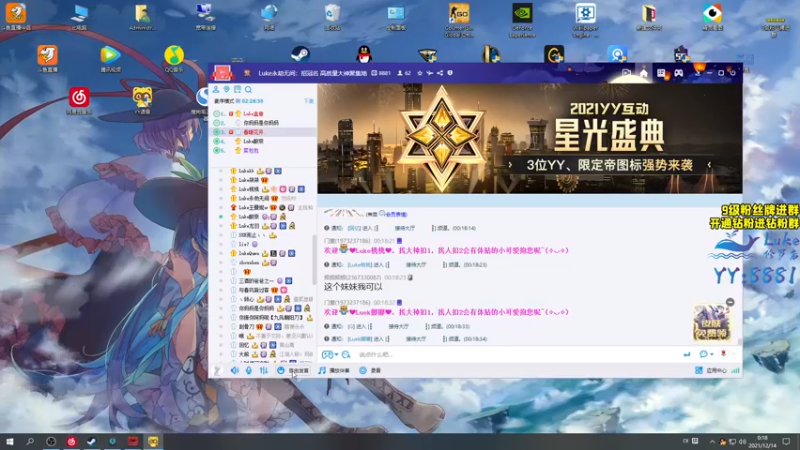The width and height of the screenshot is (800, 450).
Task: Click the Luek娜娜 link in the last notice
Action: 360,339
